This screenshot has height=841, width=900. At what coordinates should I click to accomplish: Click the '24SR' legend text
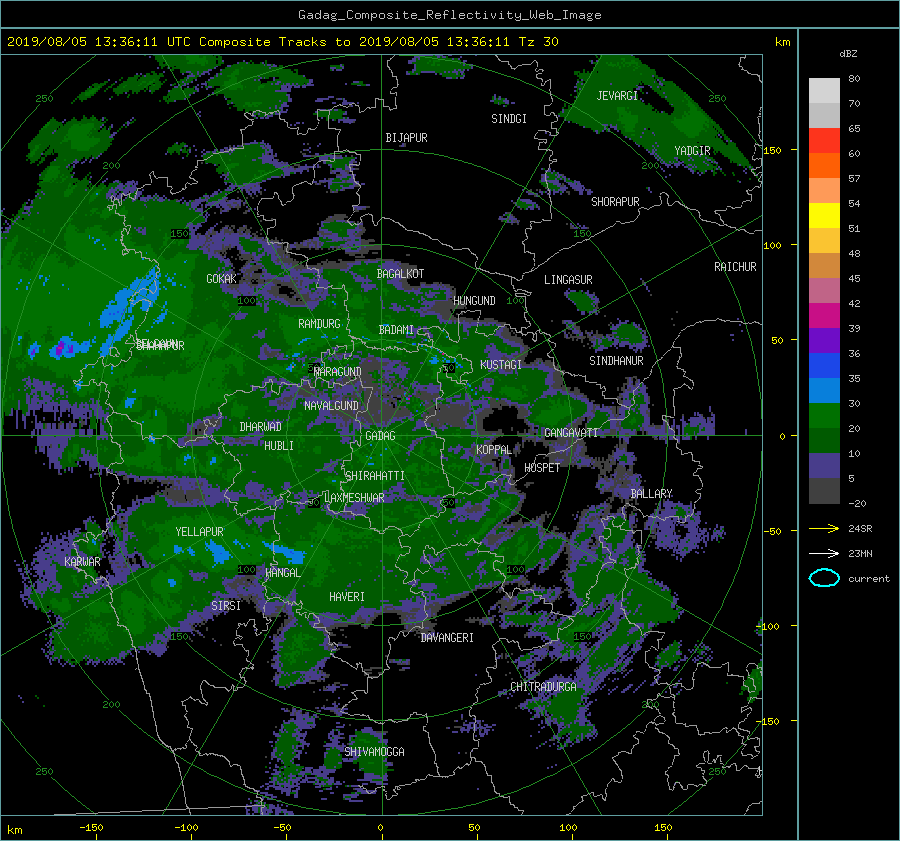pos(860,528)
